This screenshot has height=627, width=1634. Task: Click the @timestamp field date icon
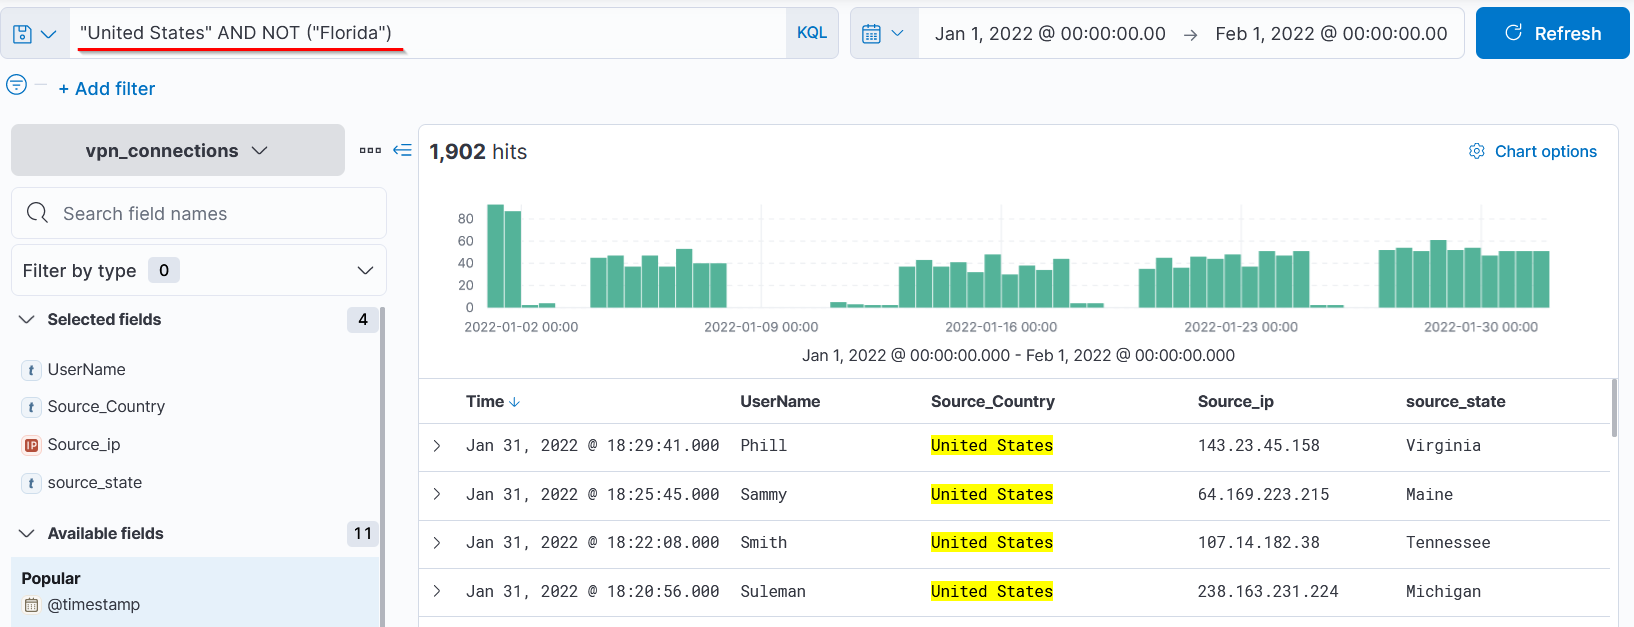point(31,605)
